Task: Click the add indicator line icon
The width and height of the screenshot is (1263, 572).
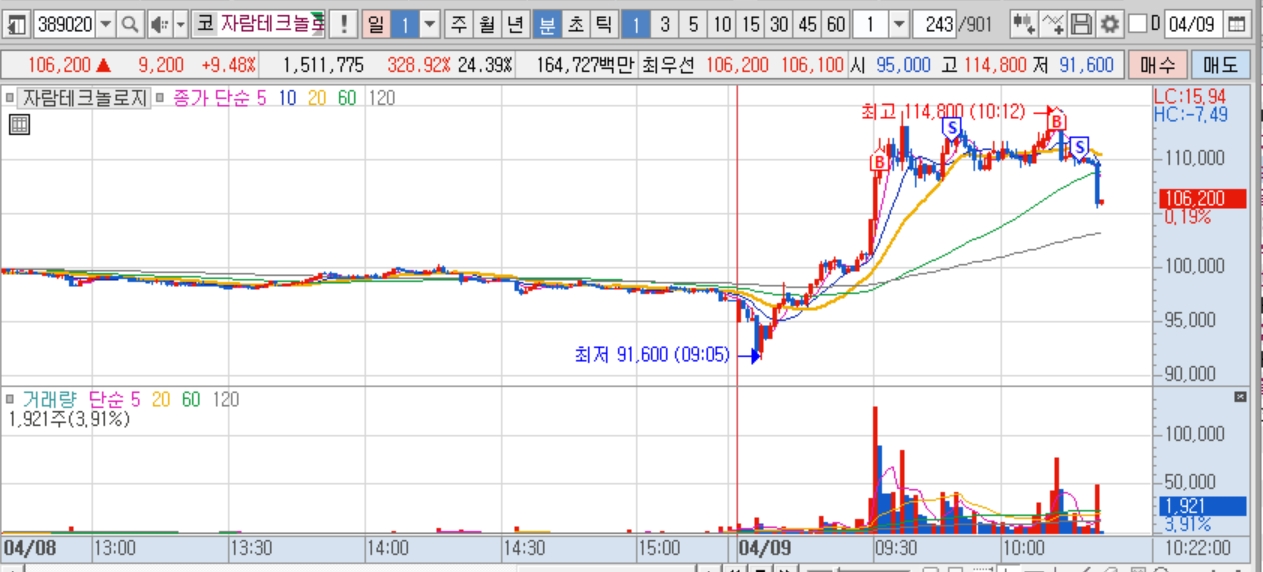Action: pos(1052,23)
